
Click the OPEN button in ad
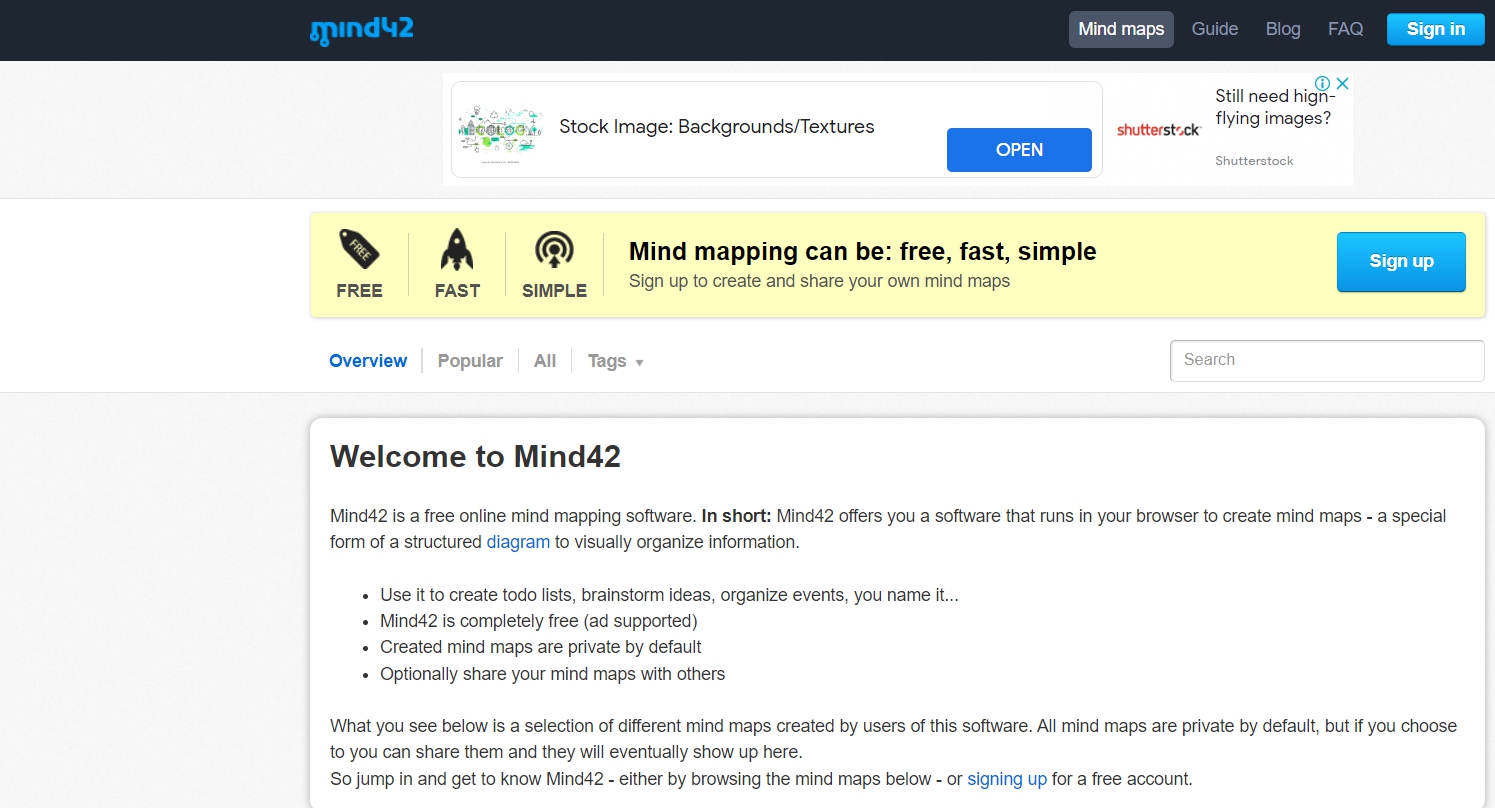[1019, 150]
